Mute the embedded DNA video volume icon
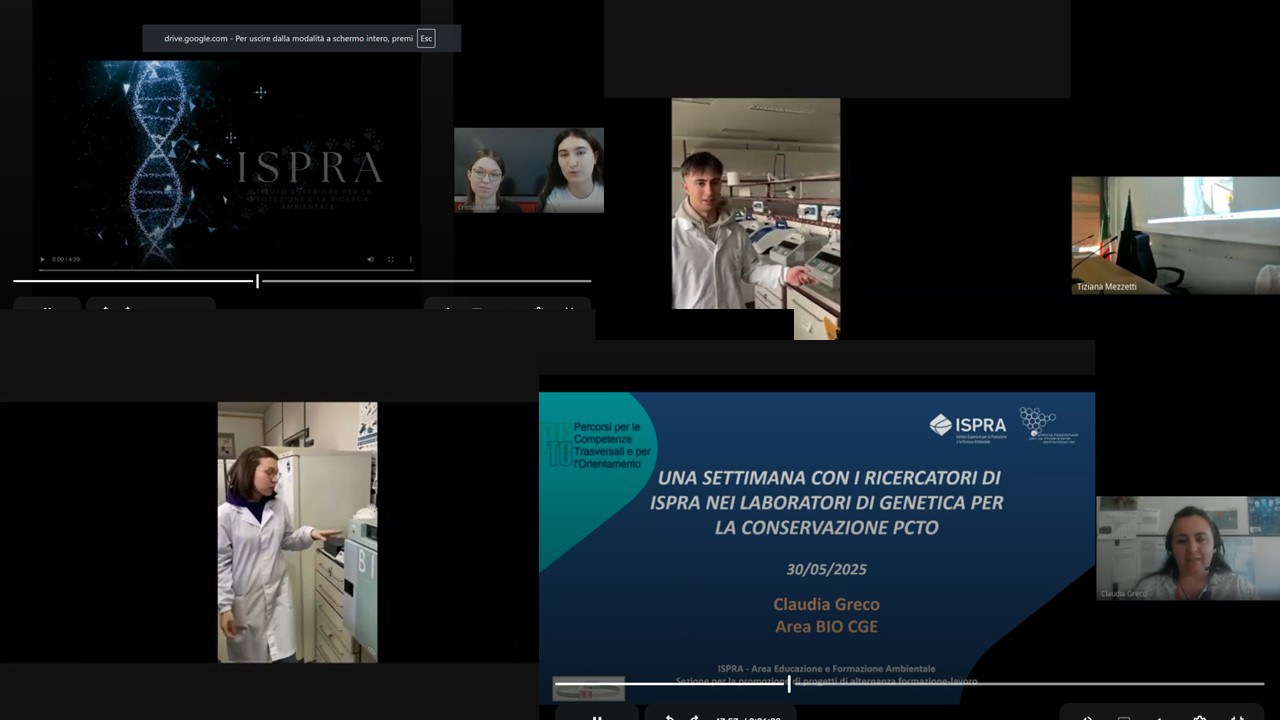This screenshot has width=1280, height=720. (x=370, y=259)
